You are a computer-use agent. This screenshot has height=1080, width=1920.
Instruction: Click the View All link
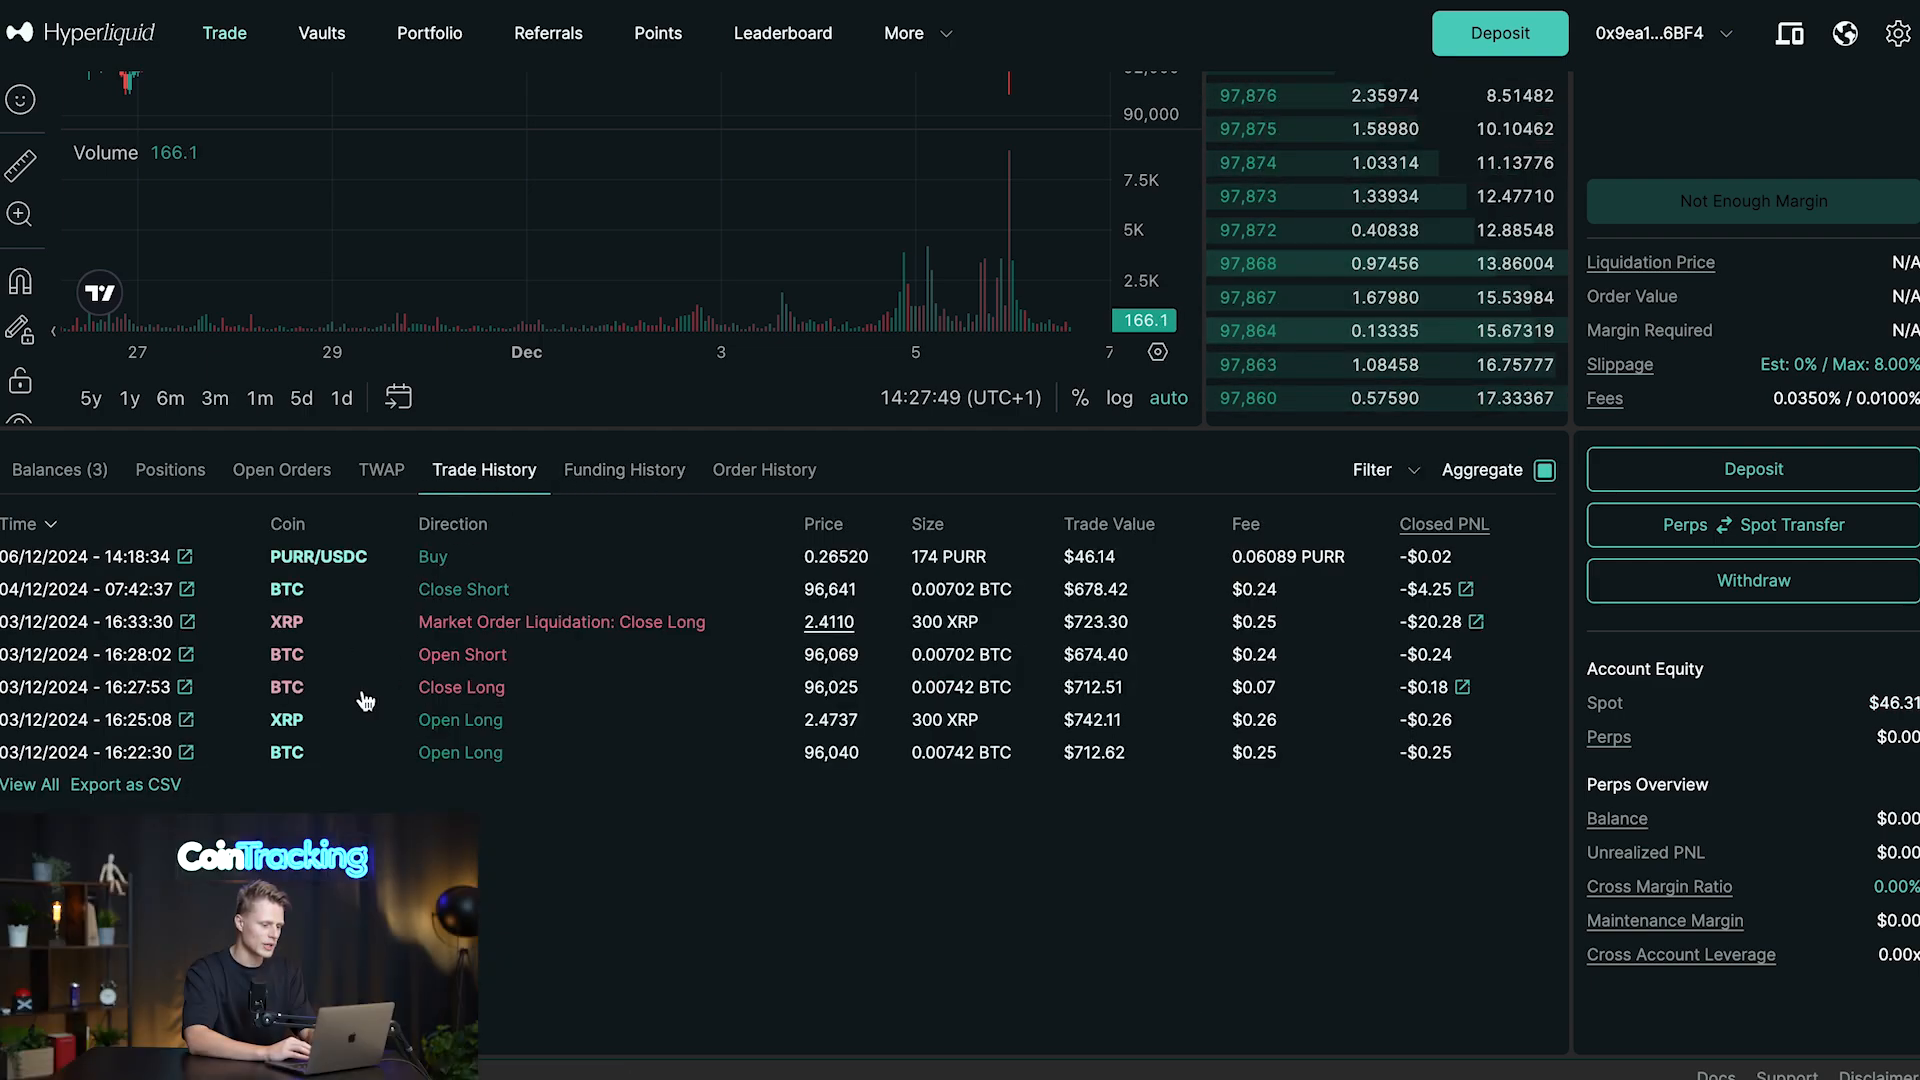click(x=29, y=785)
